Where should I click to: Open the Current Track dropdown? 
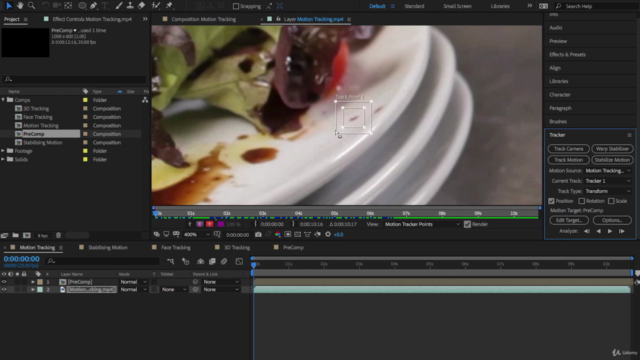click(x=608, y=181)
